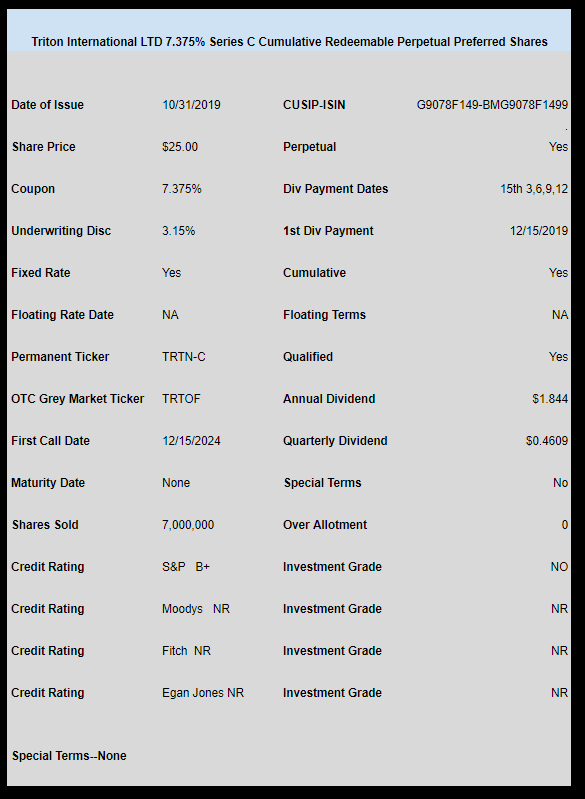Click the OTC Grey Market Ticker TRTOF
Viewport: 585px width, 799px height.
tap(181, 399)
